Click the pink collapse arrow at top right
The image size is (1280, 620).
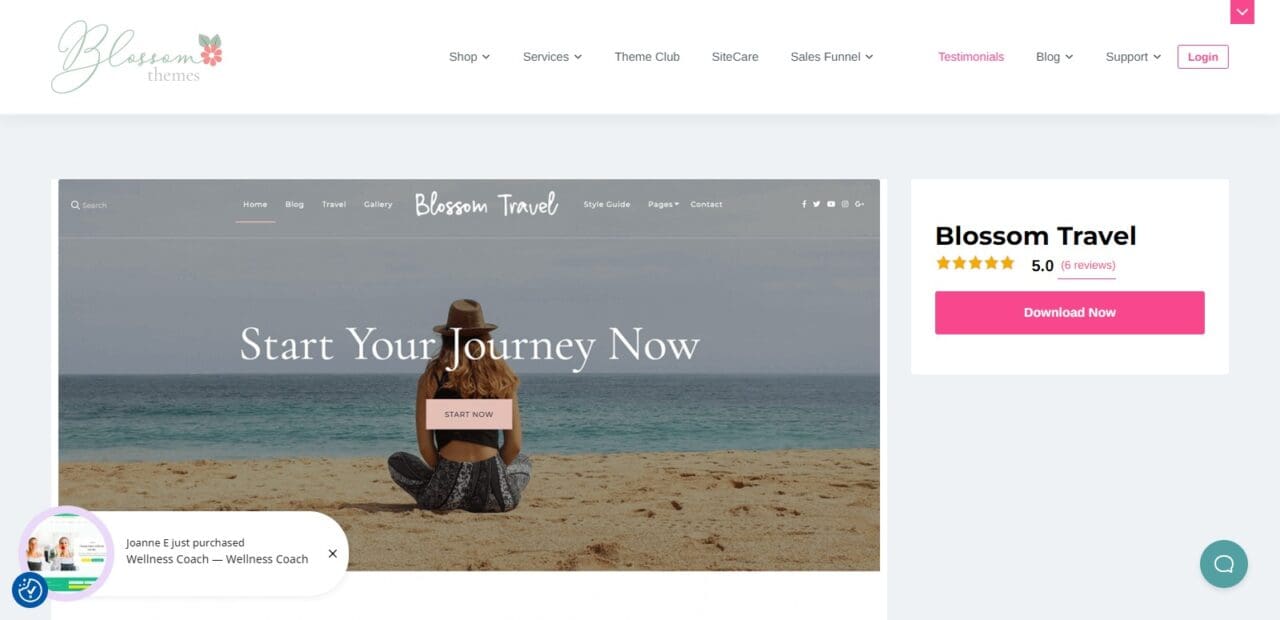[1242, 12]
